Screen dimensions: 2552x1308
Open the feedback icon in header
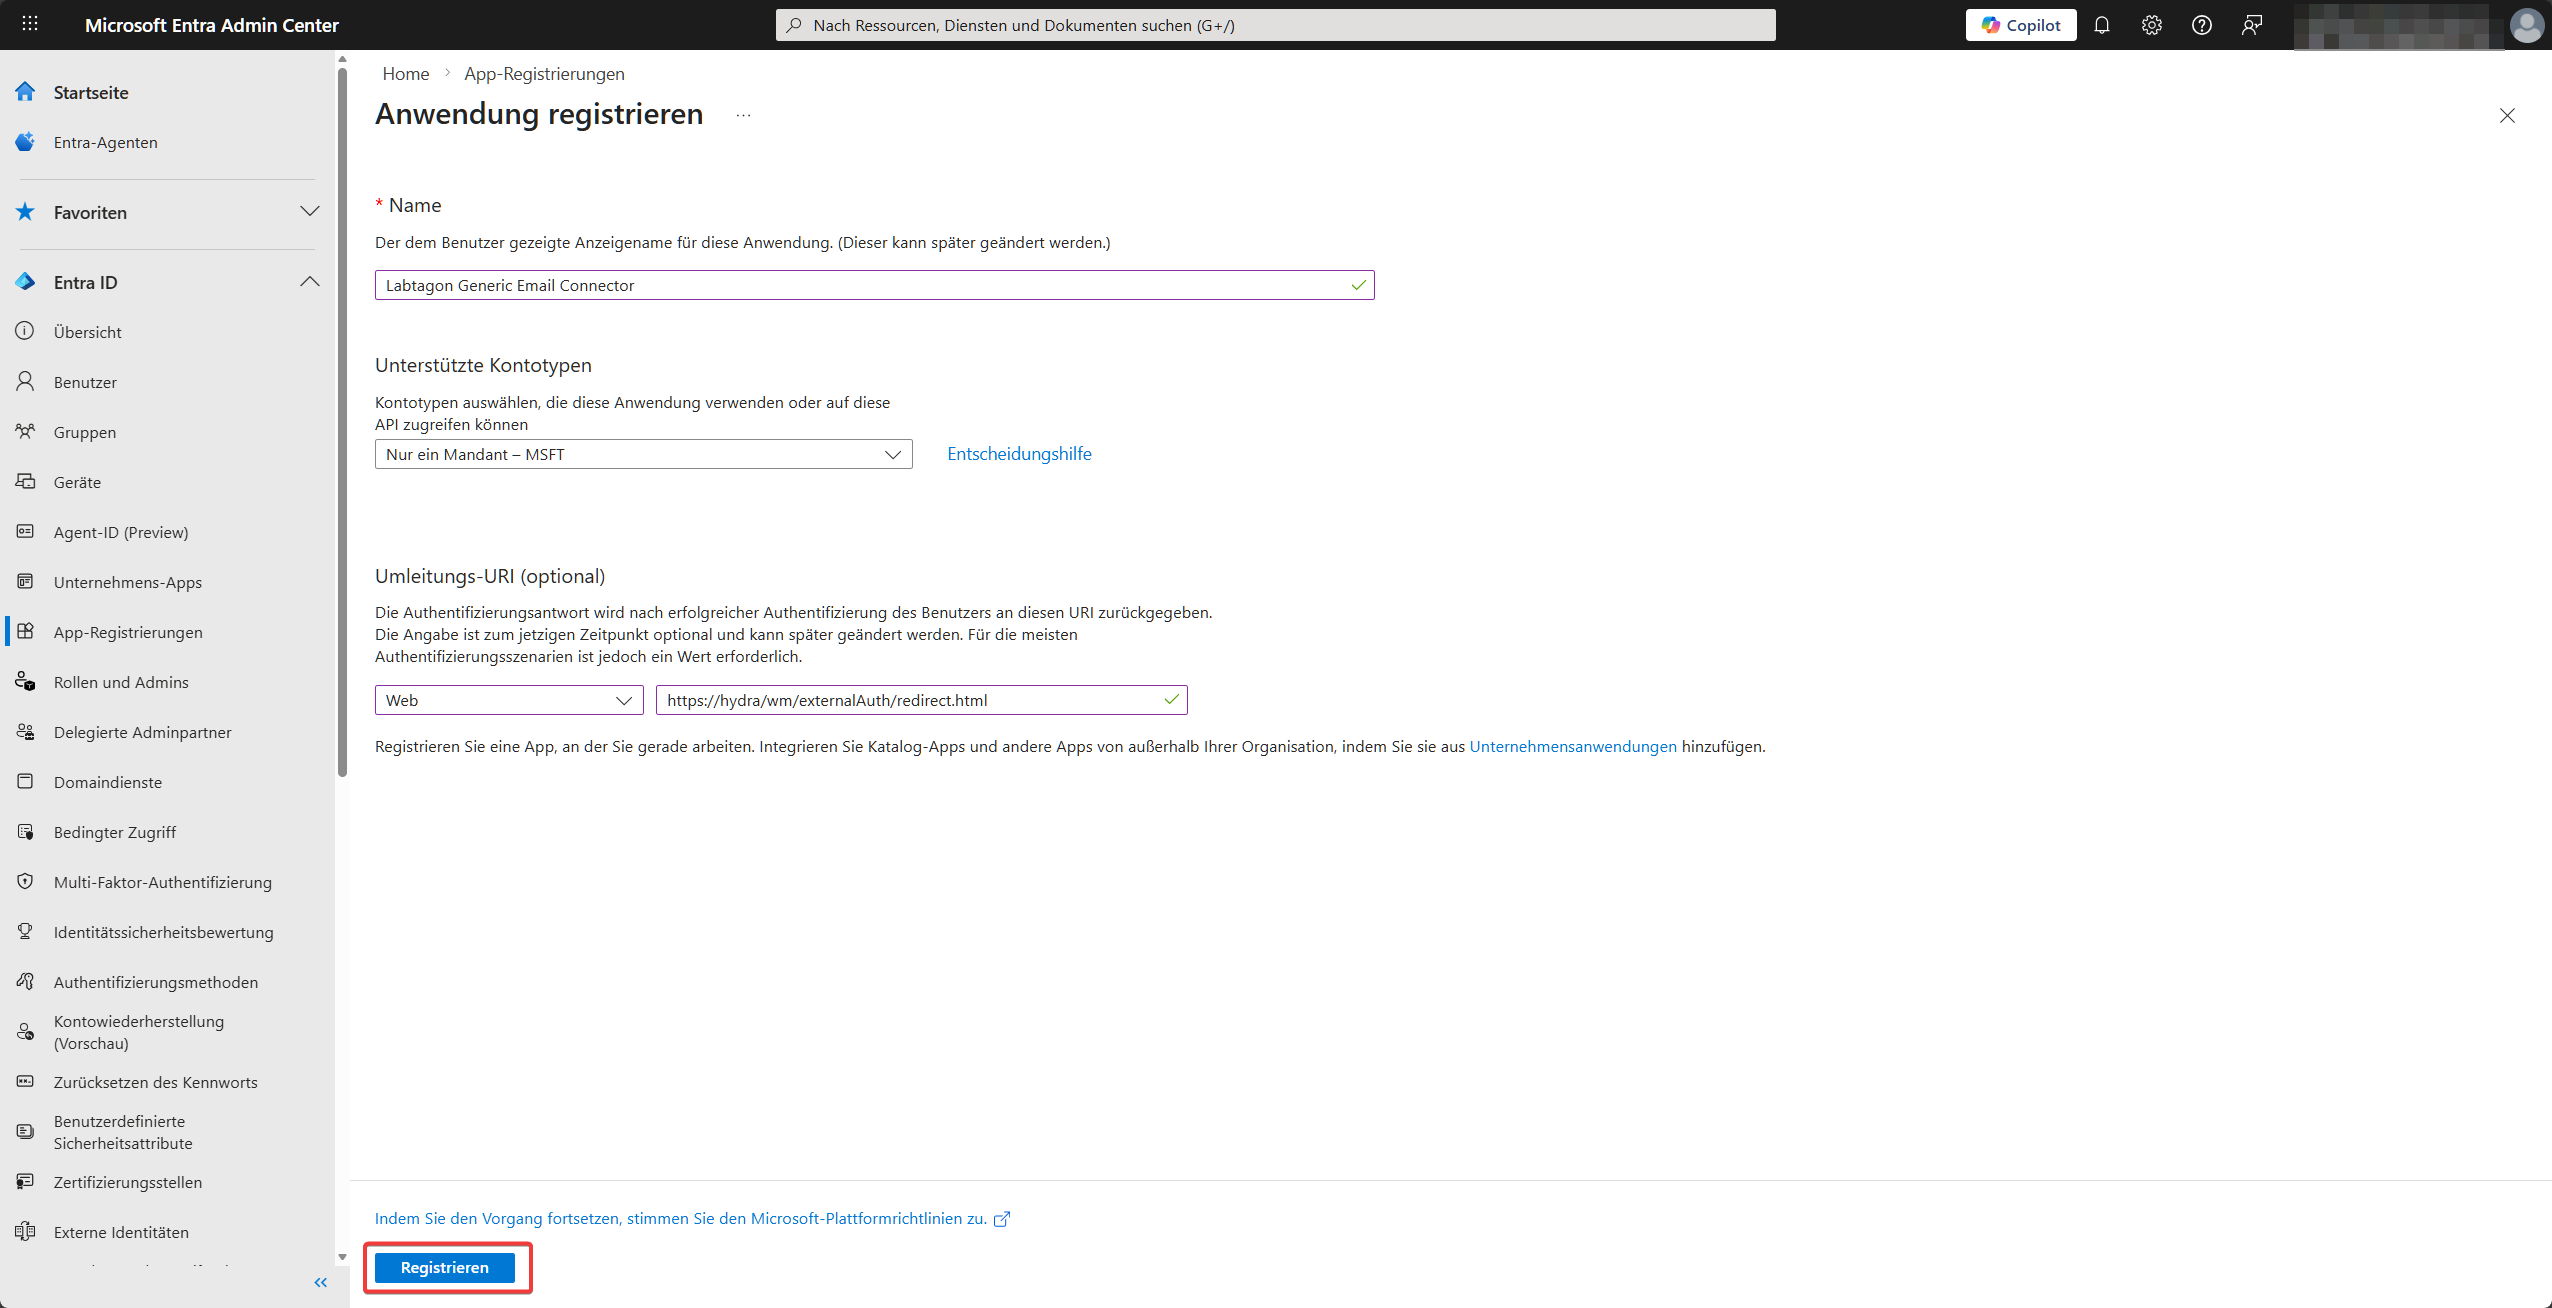[x=2251, y=25]
